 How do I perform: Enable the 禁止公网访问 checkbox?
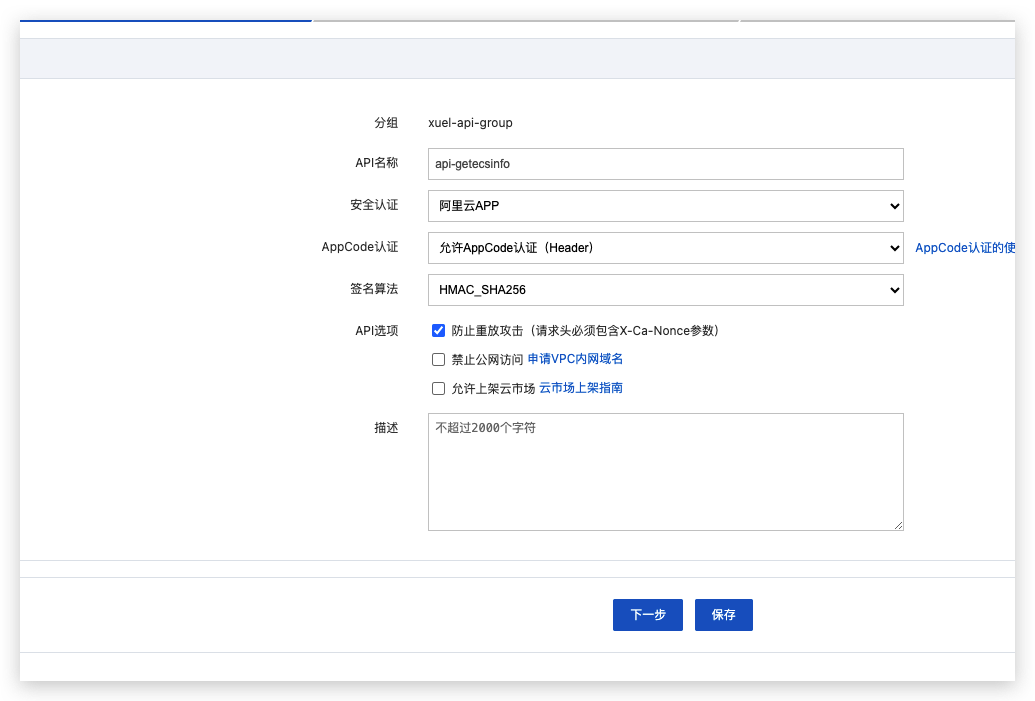(x=438, y=360)
